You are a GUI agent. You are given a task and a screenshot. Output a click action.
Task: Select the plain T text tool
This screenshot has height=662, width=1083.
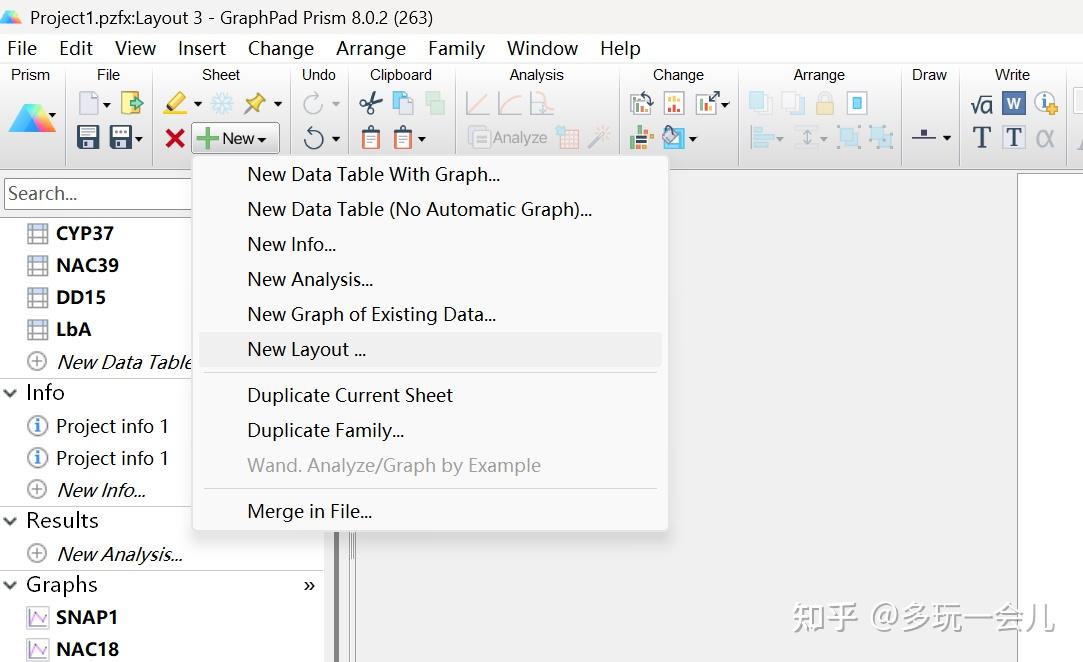pyautogui.click(x=981, y=138)
